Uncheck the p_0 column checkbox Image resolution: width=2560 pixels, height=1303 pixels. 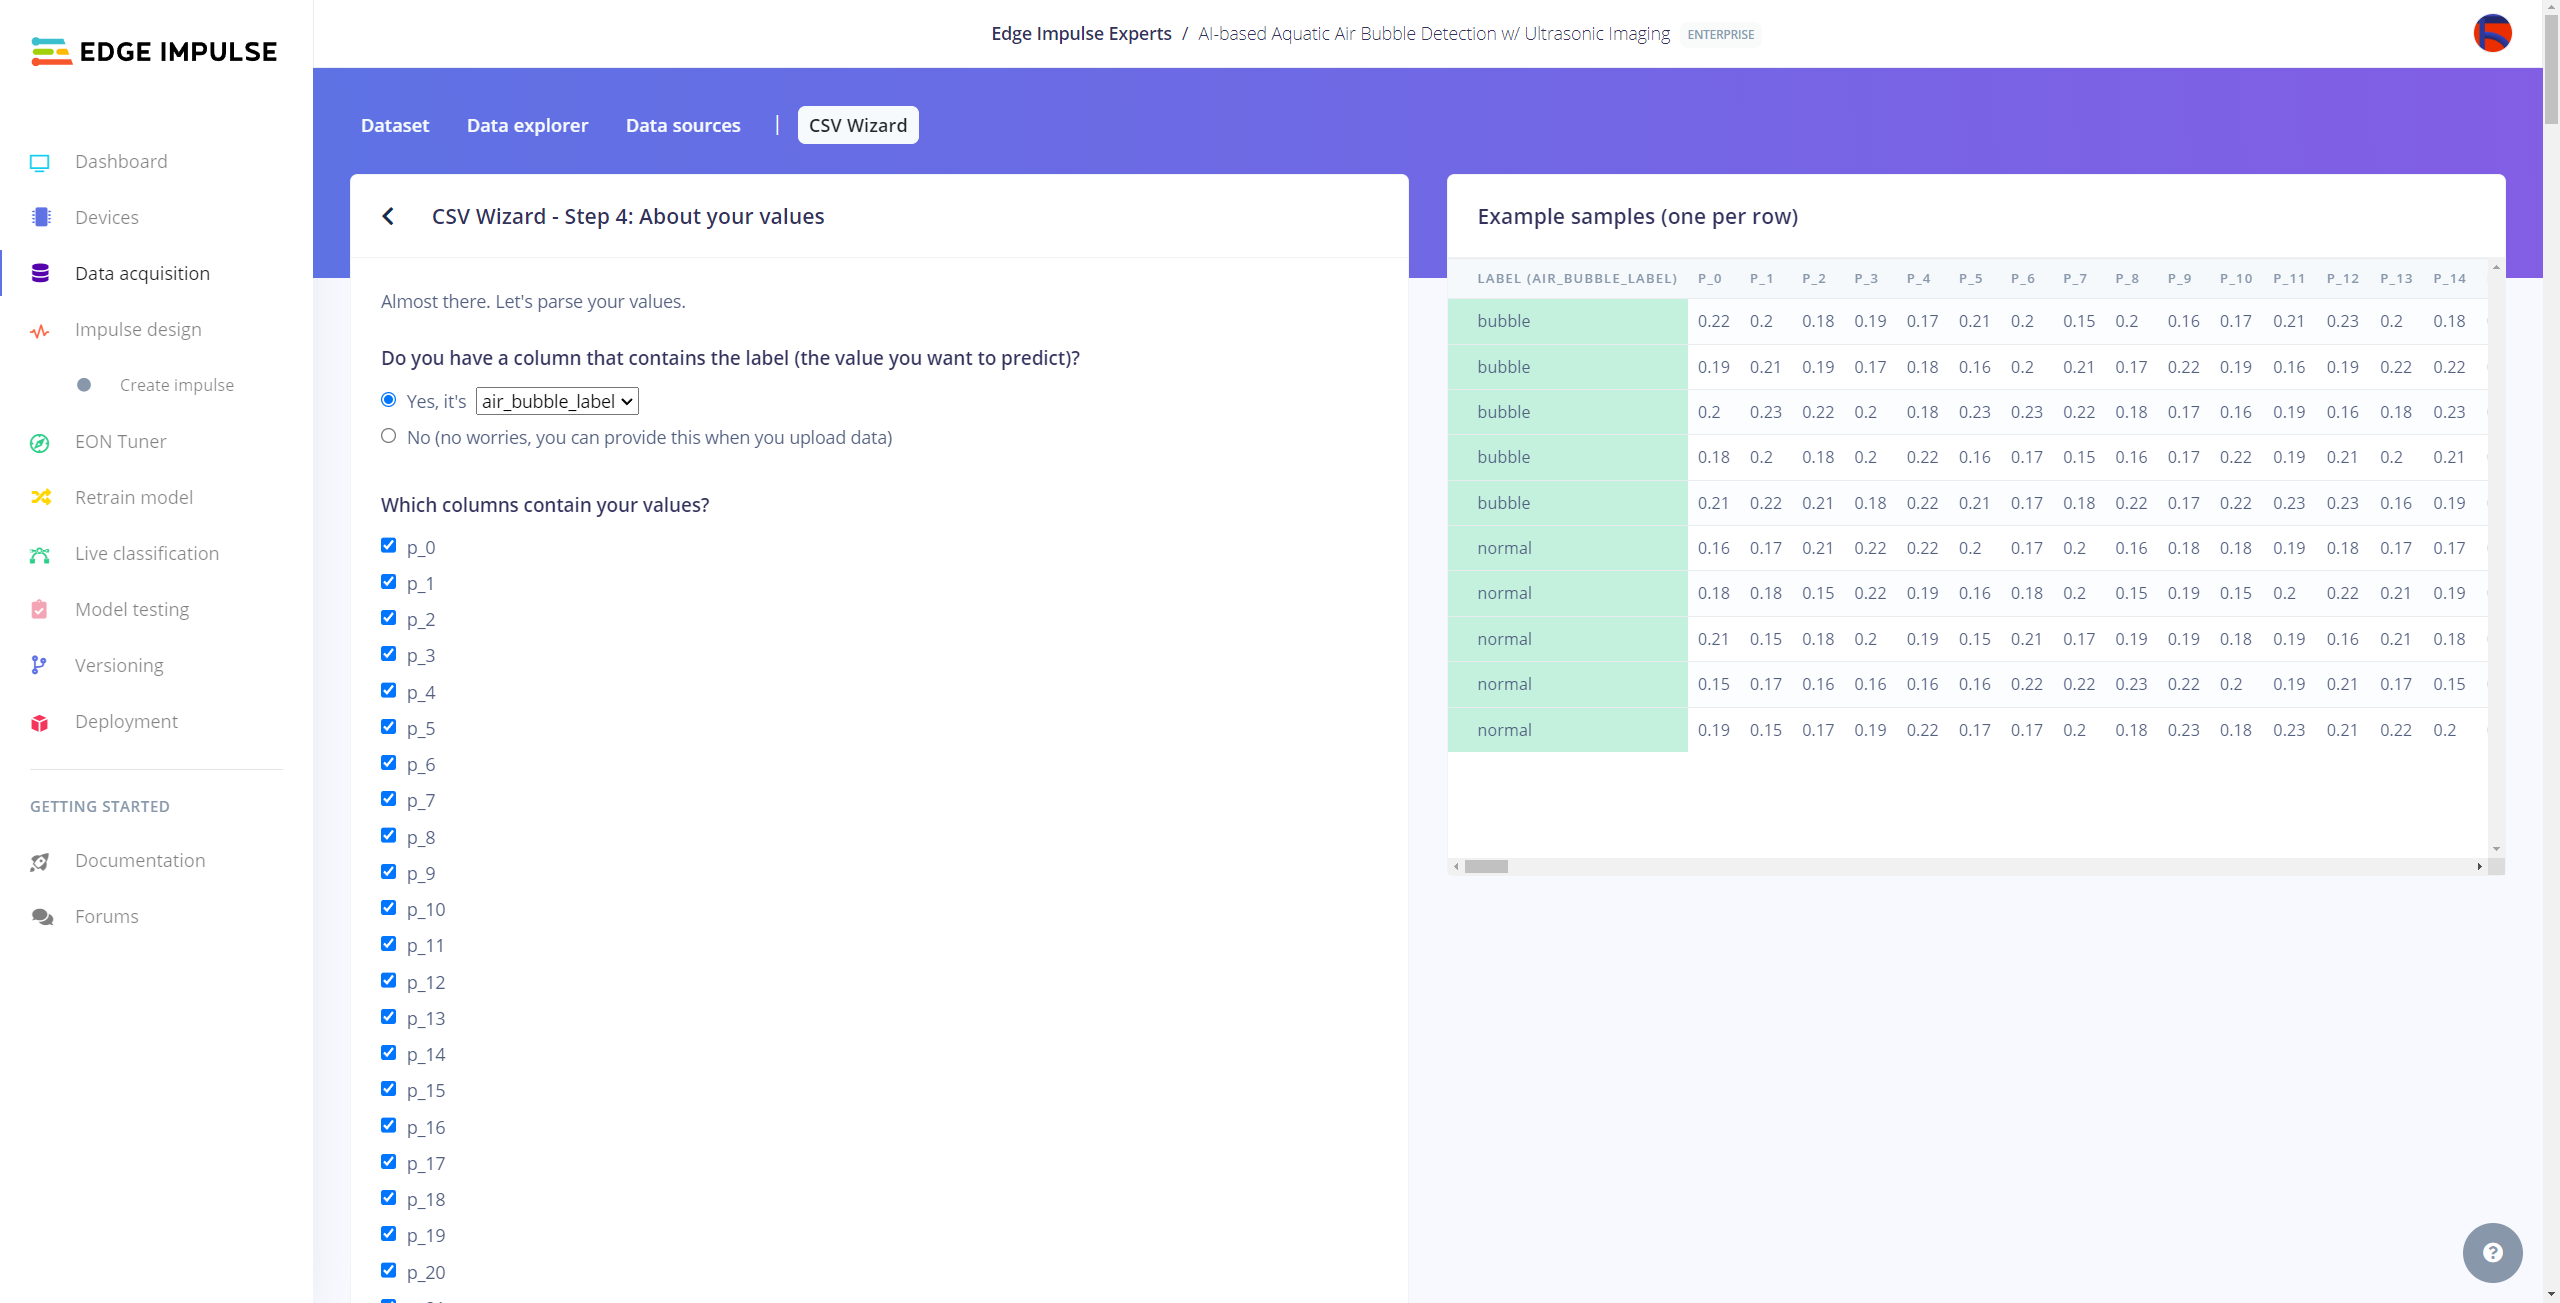coord(389,546)
